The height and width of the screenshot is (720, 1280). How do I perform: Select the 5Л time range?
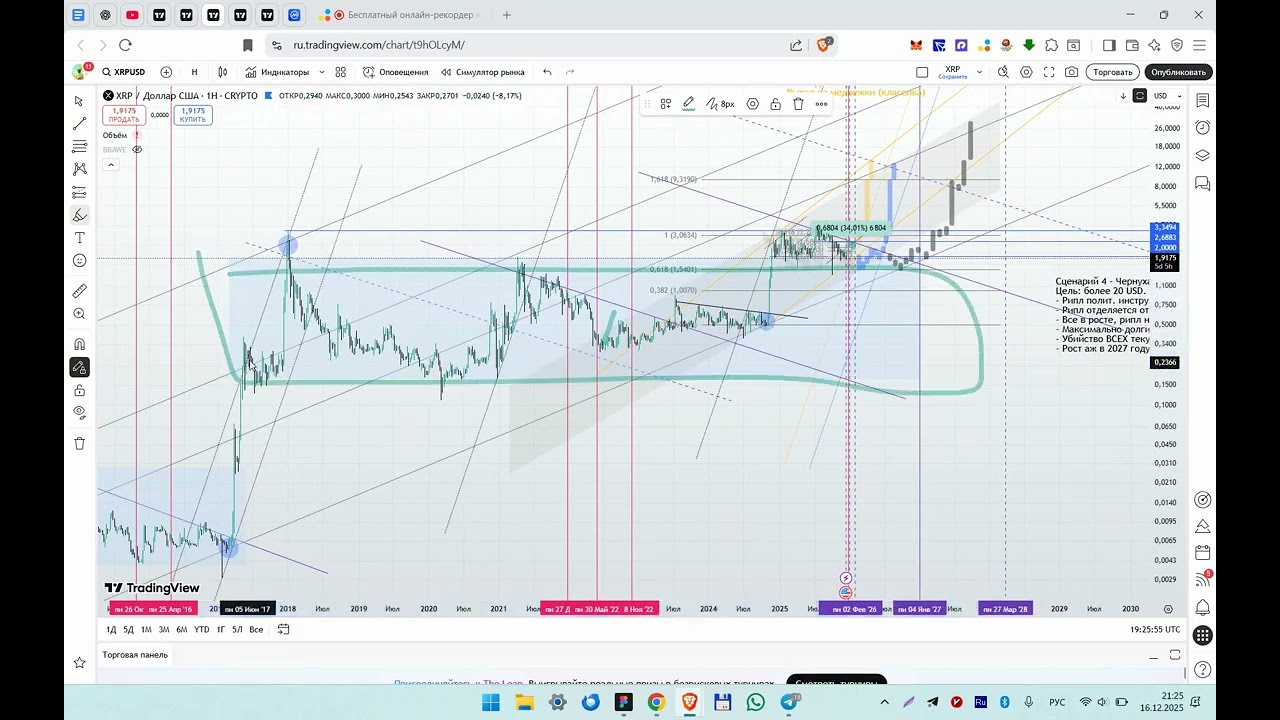[x=238, y=629]
